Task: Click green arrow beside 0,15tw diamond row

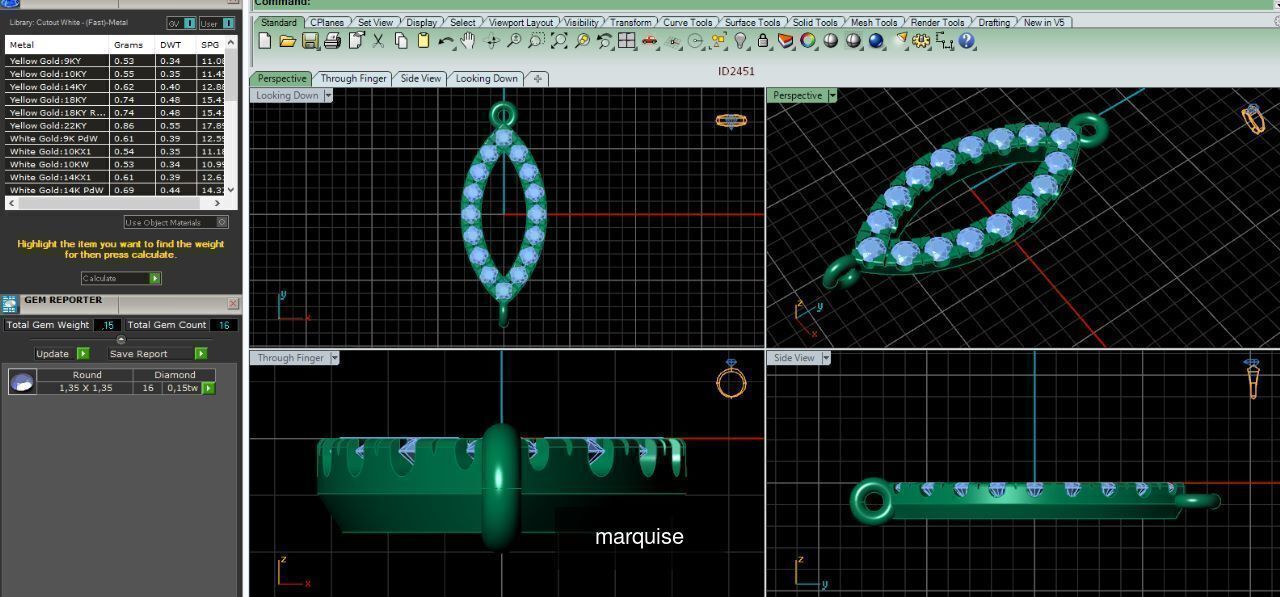Action: (x=208, y=388)
